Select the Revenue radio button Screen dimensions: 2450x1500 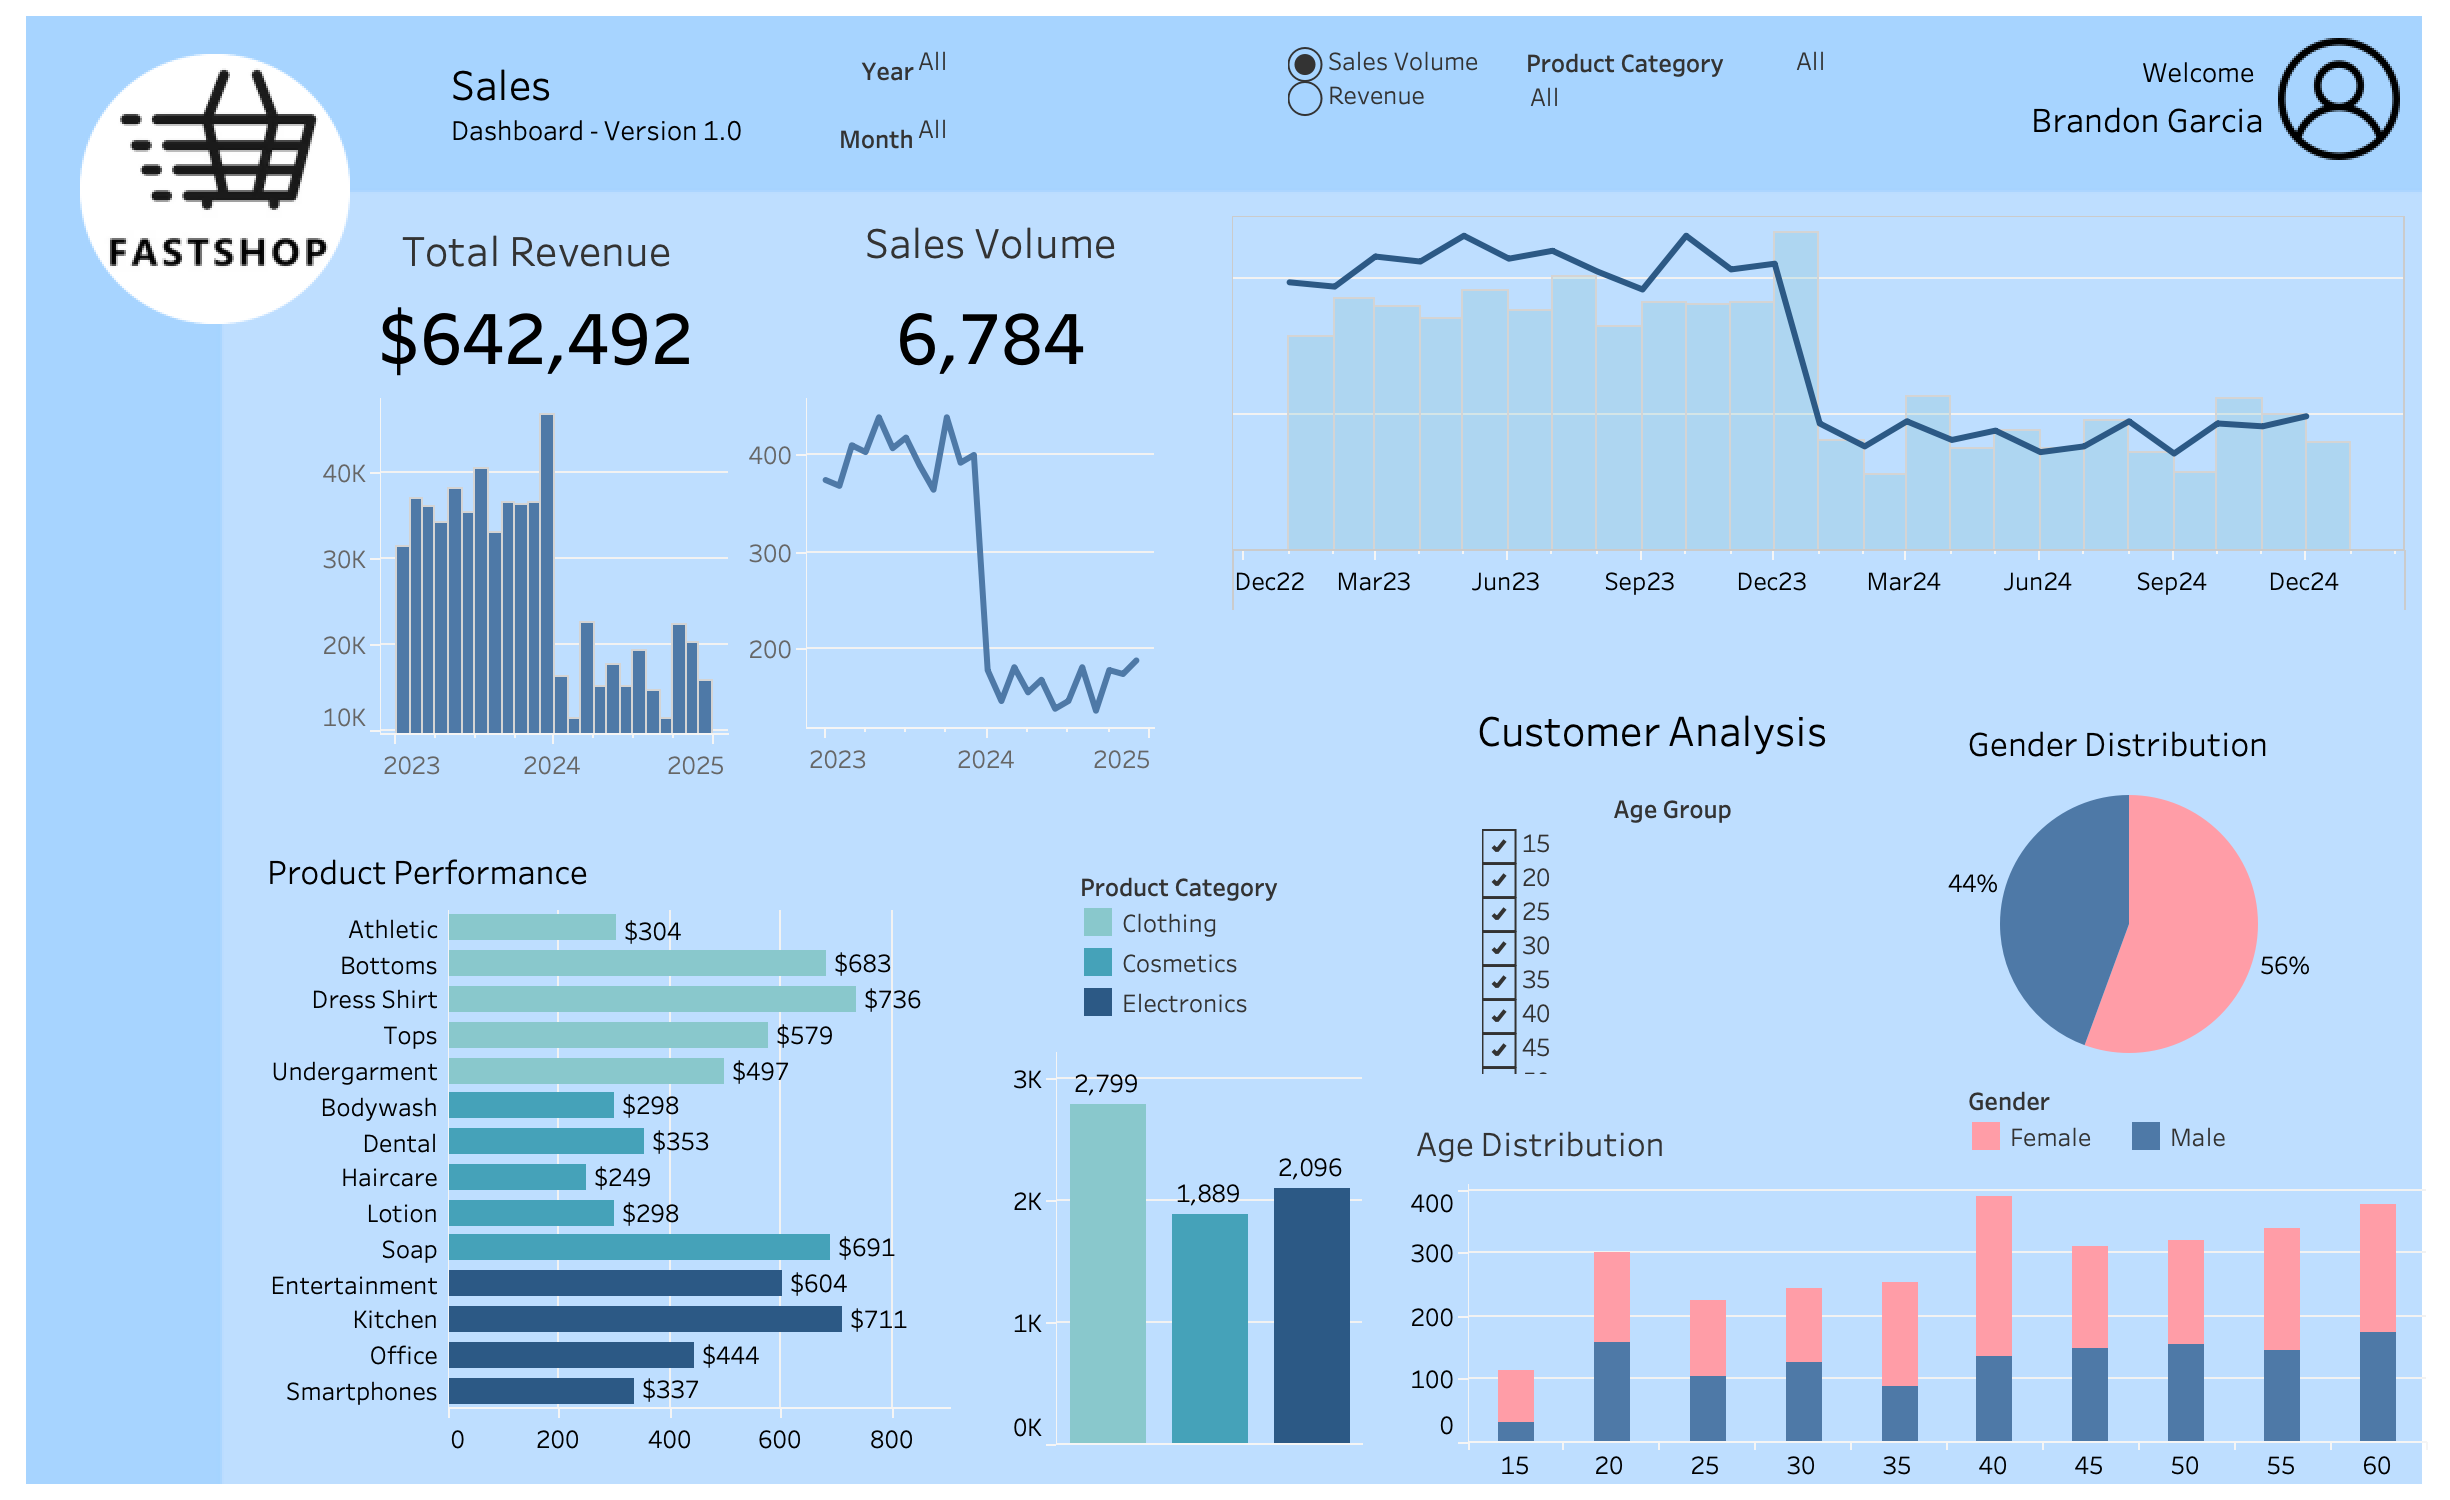(1304, 98)
